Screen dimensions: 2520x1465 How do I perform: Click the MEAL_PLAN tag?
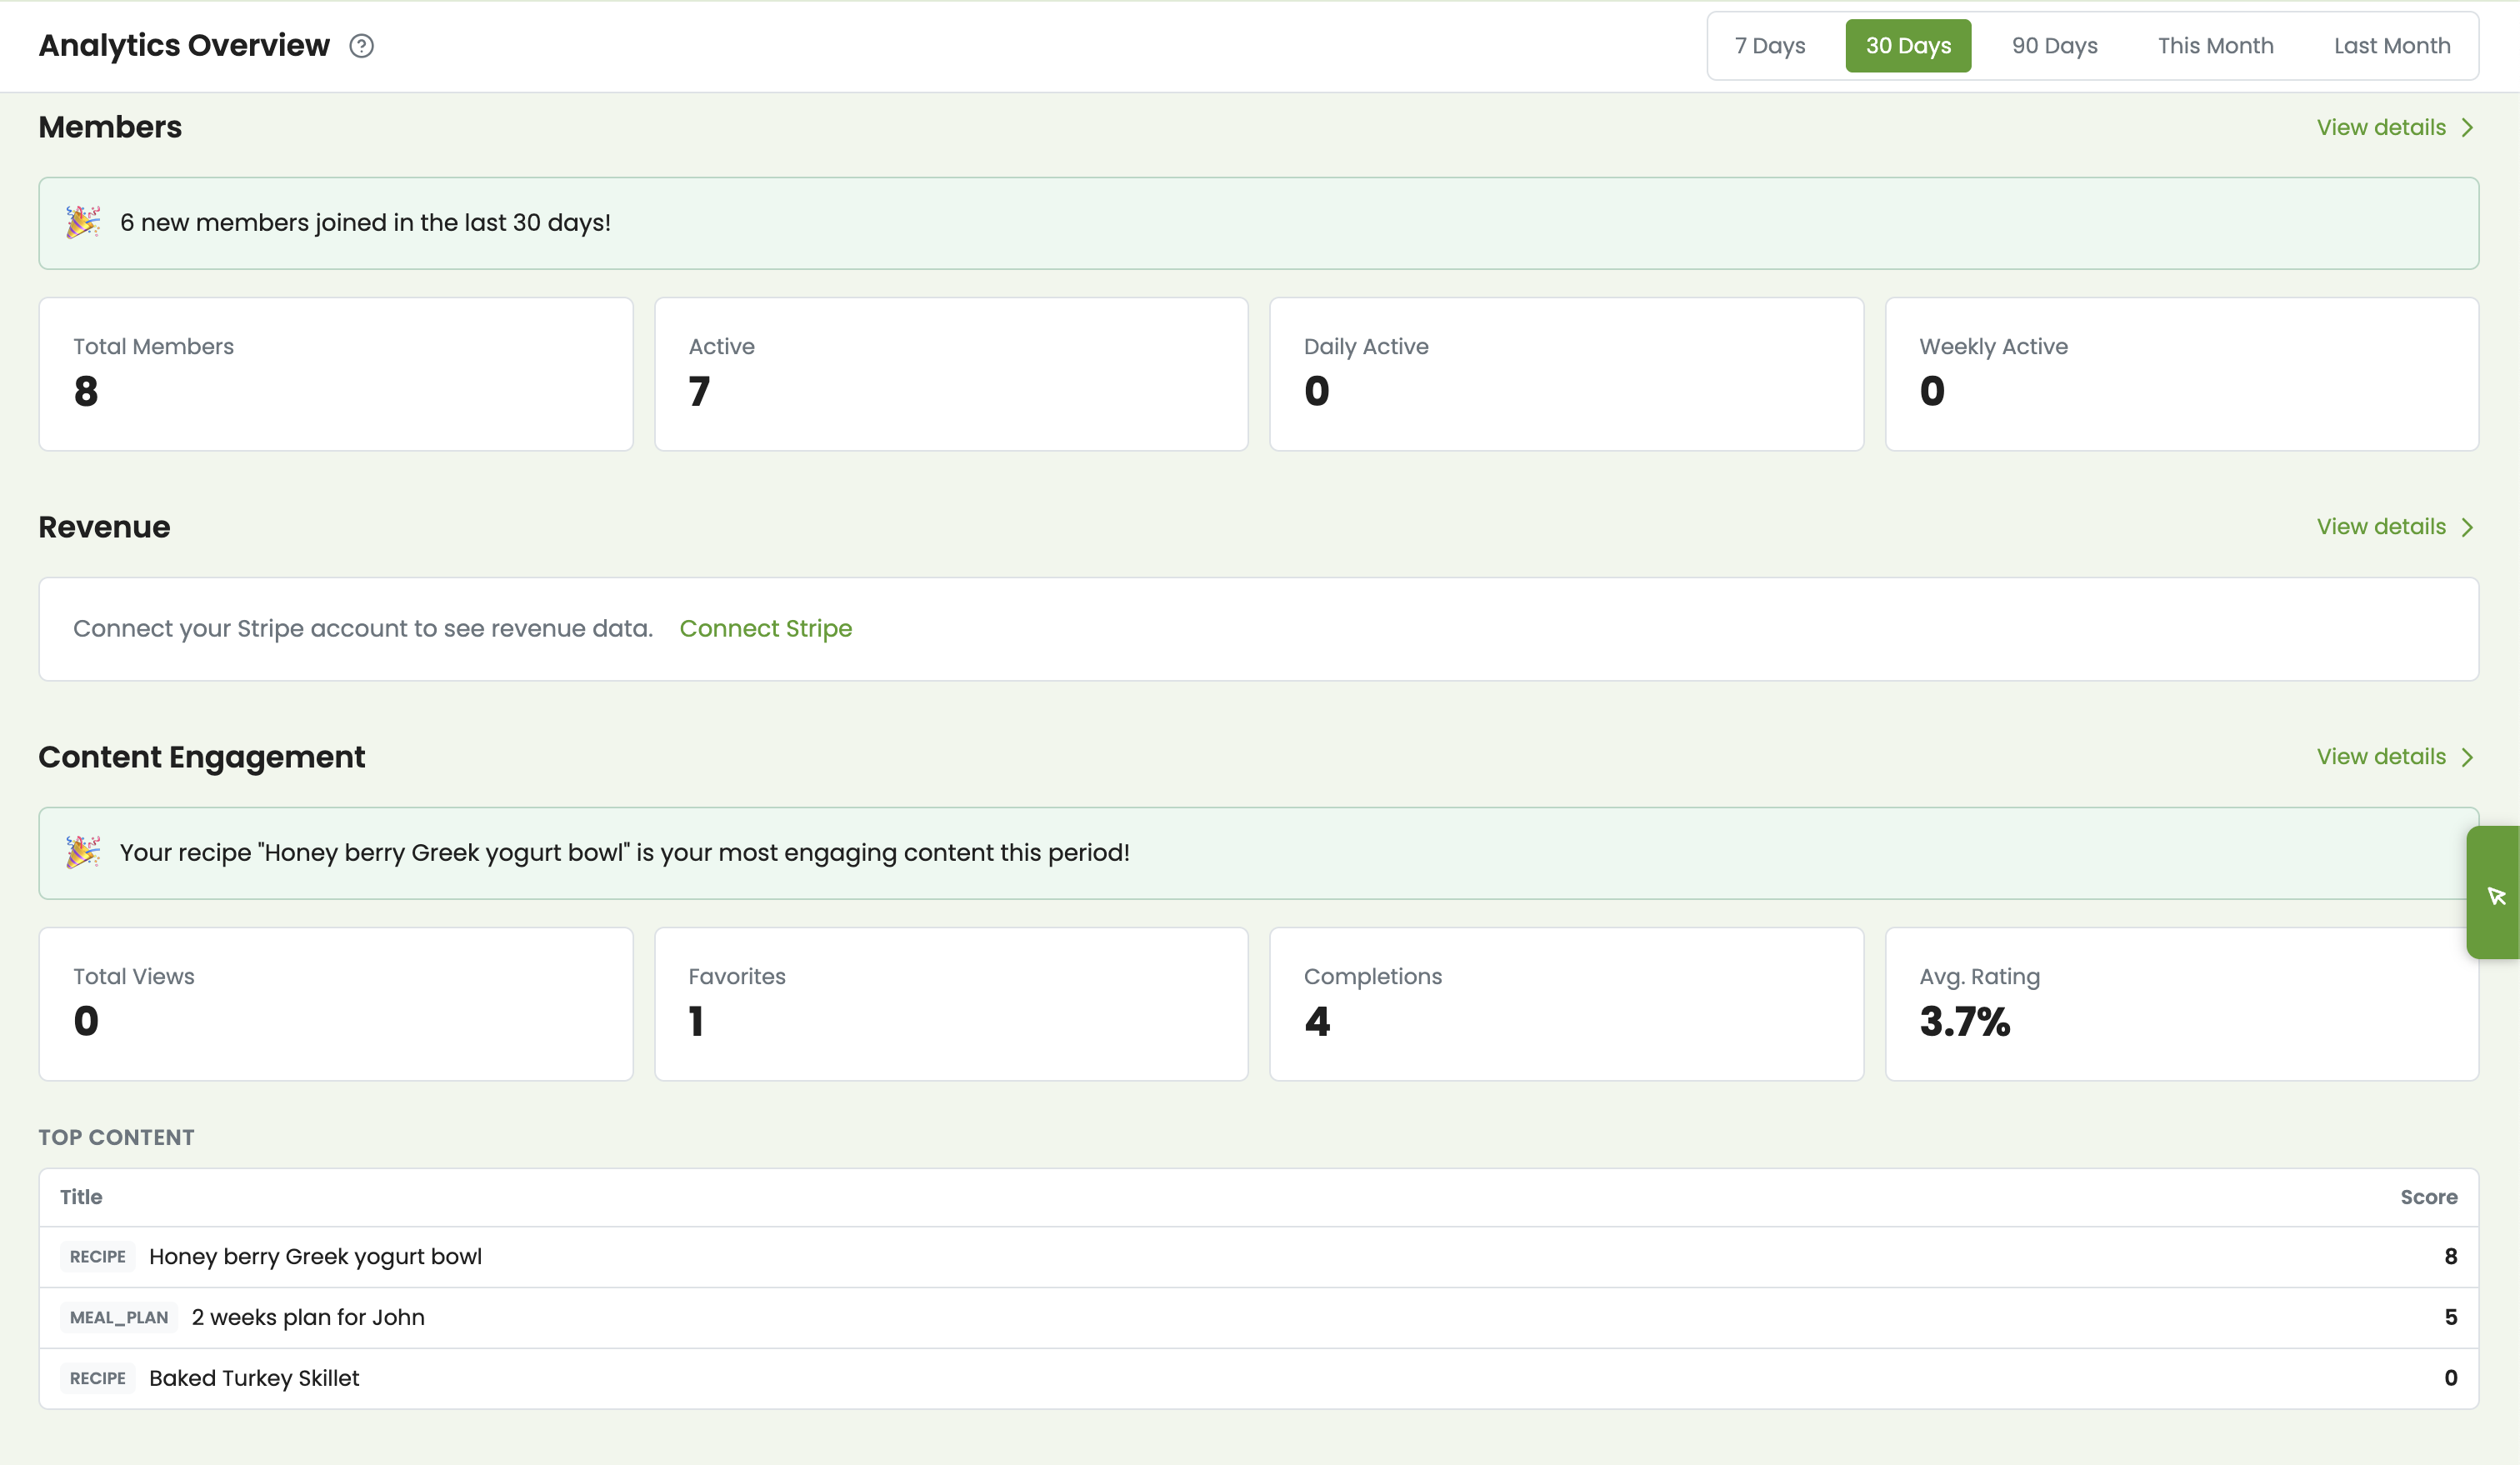(x=119, y=1318)
